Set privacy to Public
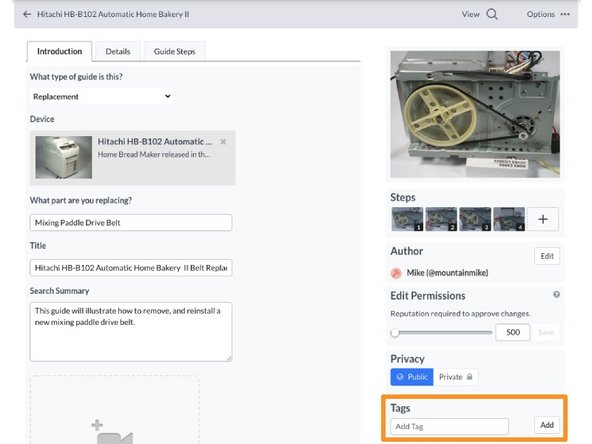 [412, 377]
